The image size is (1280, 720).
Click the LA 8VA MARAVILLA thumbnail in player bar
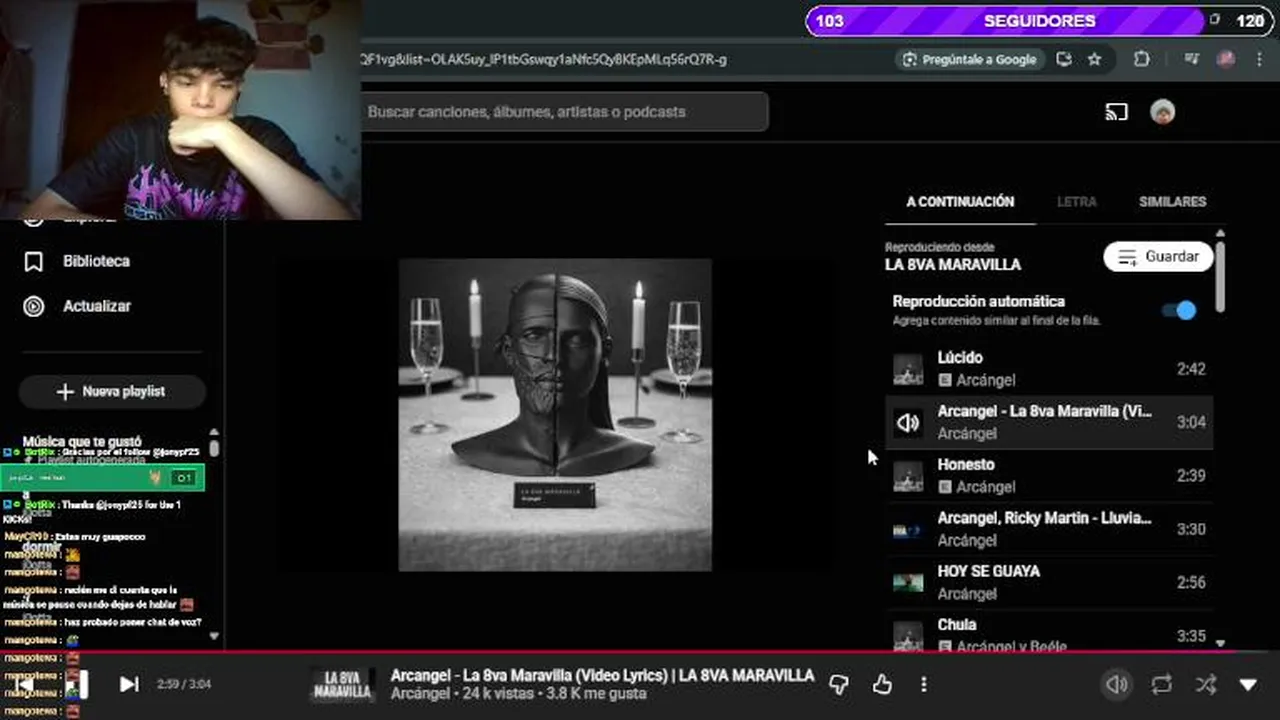tap(342, 684)
